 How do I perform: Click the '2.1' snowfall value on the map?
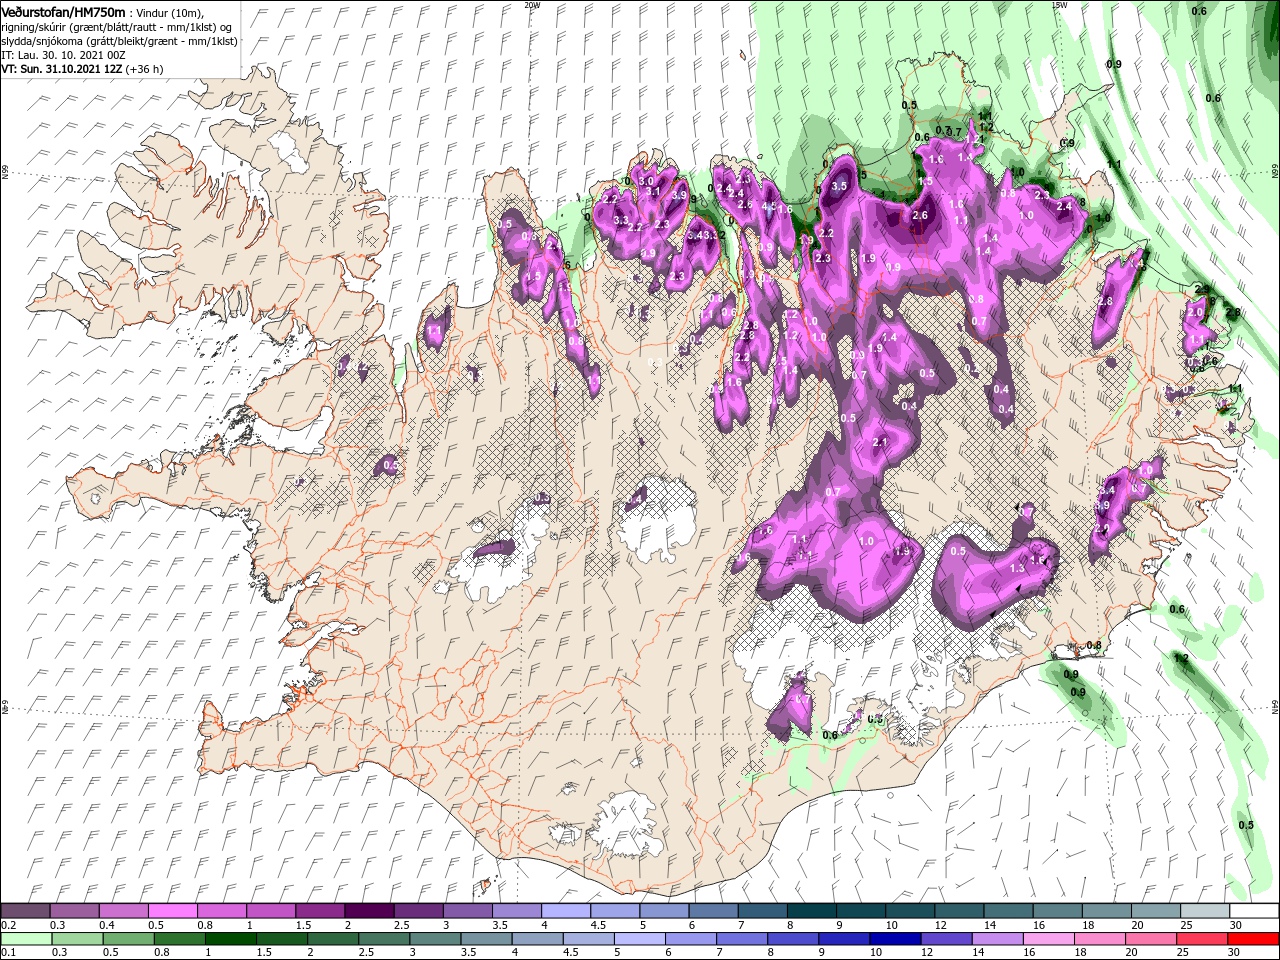(881, 442)
